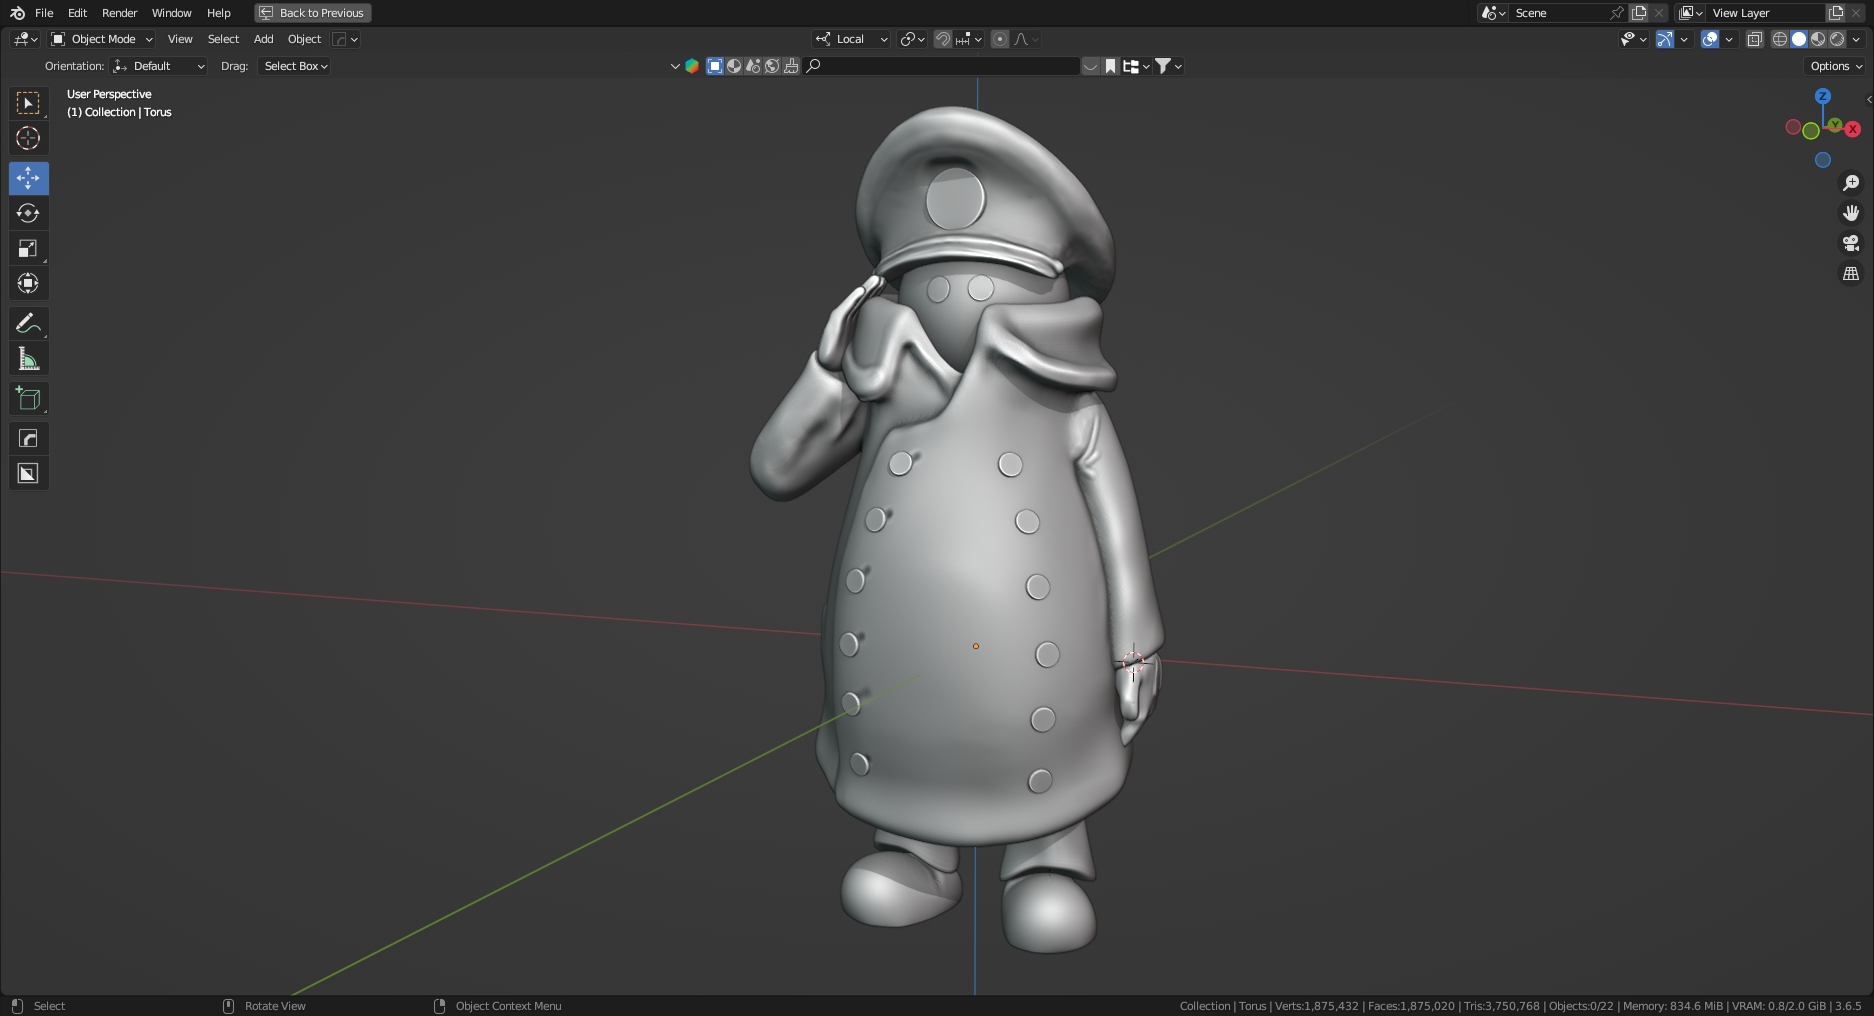Open the pivot point dropdown
This screenshot has height=1016, width=1874.
point(911,39)
